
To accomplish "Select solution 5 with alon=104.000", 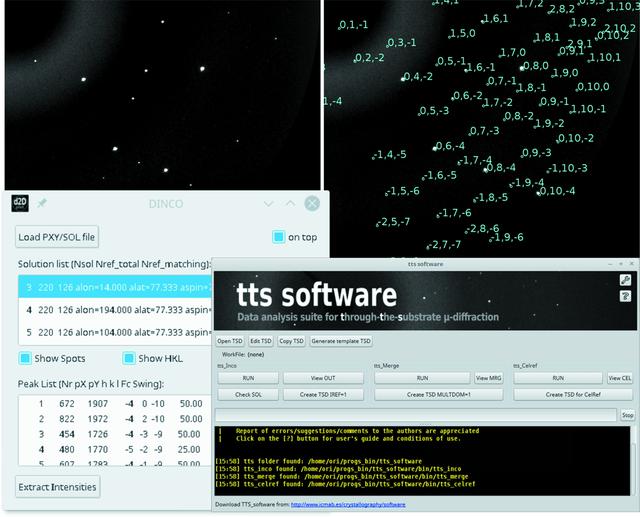I will 115,332.
